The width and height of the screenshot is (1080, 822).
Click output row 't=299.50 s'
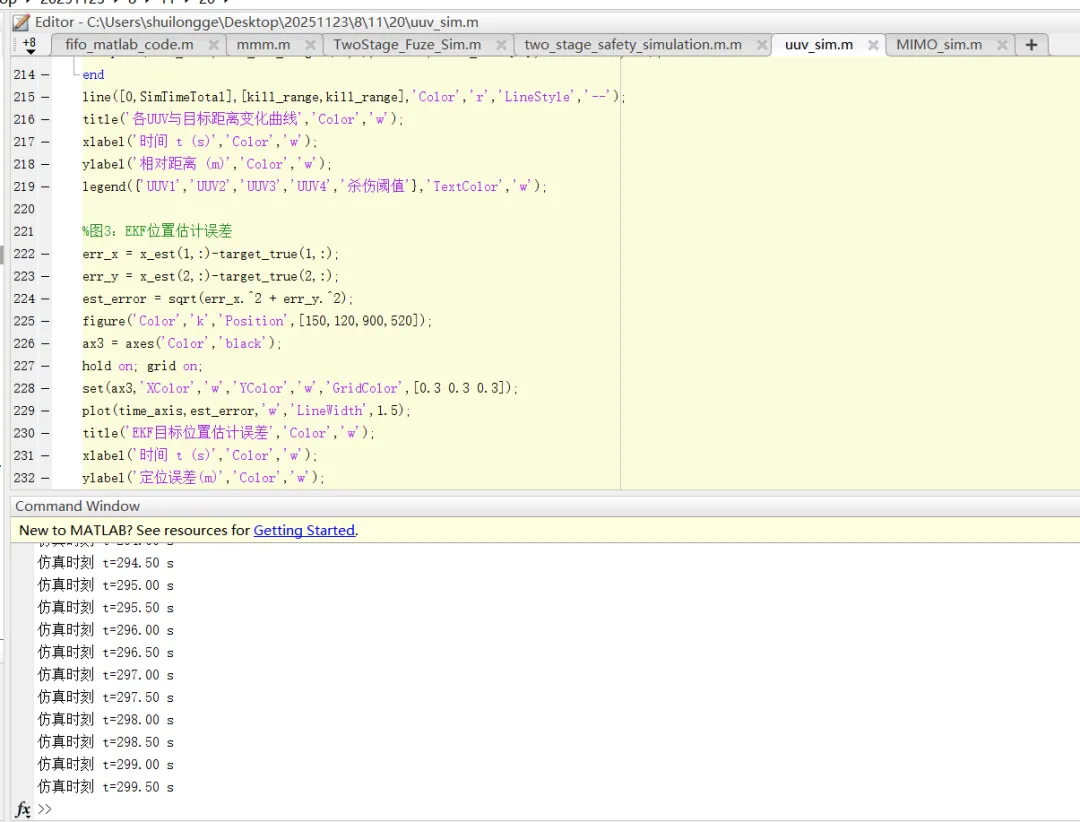[105, 787]
